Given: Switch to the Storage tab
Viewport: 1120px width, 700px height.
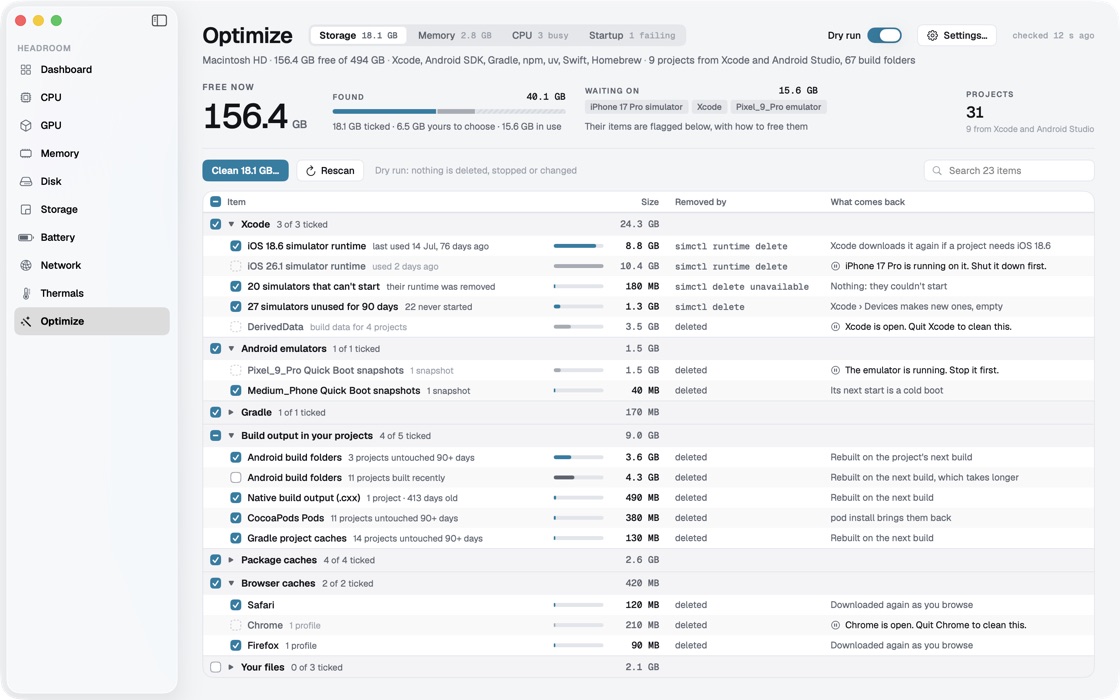Looking at the screenshot, I should [x=359, y=35].
